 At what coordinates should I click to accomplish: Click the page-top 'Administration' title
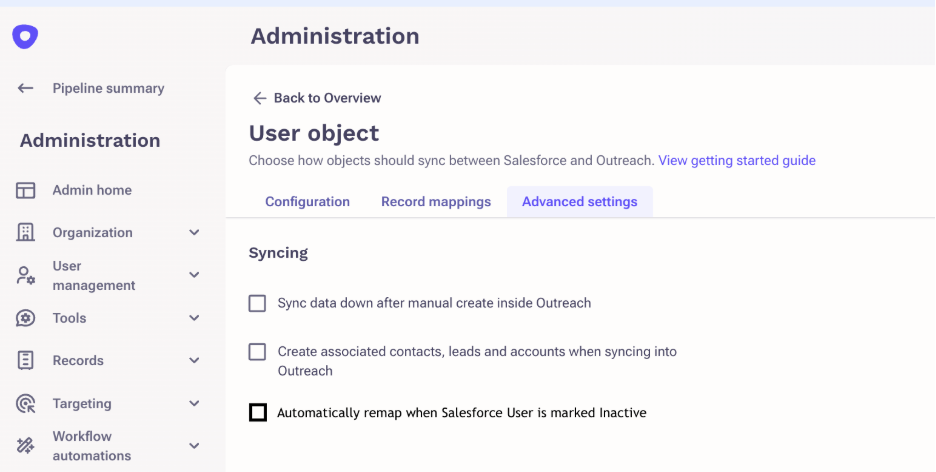[x=335, y=36]
